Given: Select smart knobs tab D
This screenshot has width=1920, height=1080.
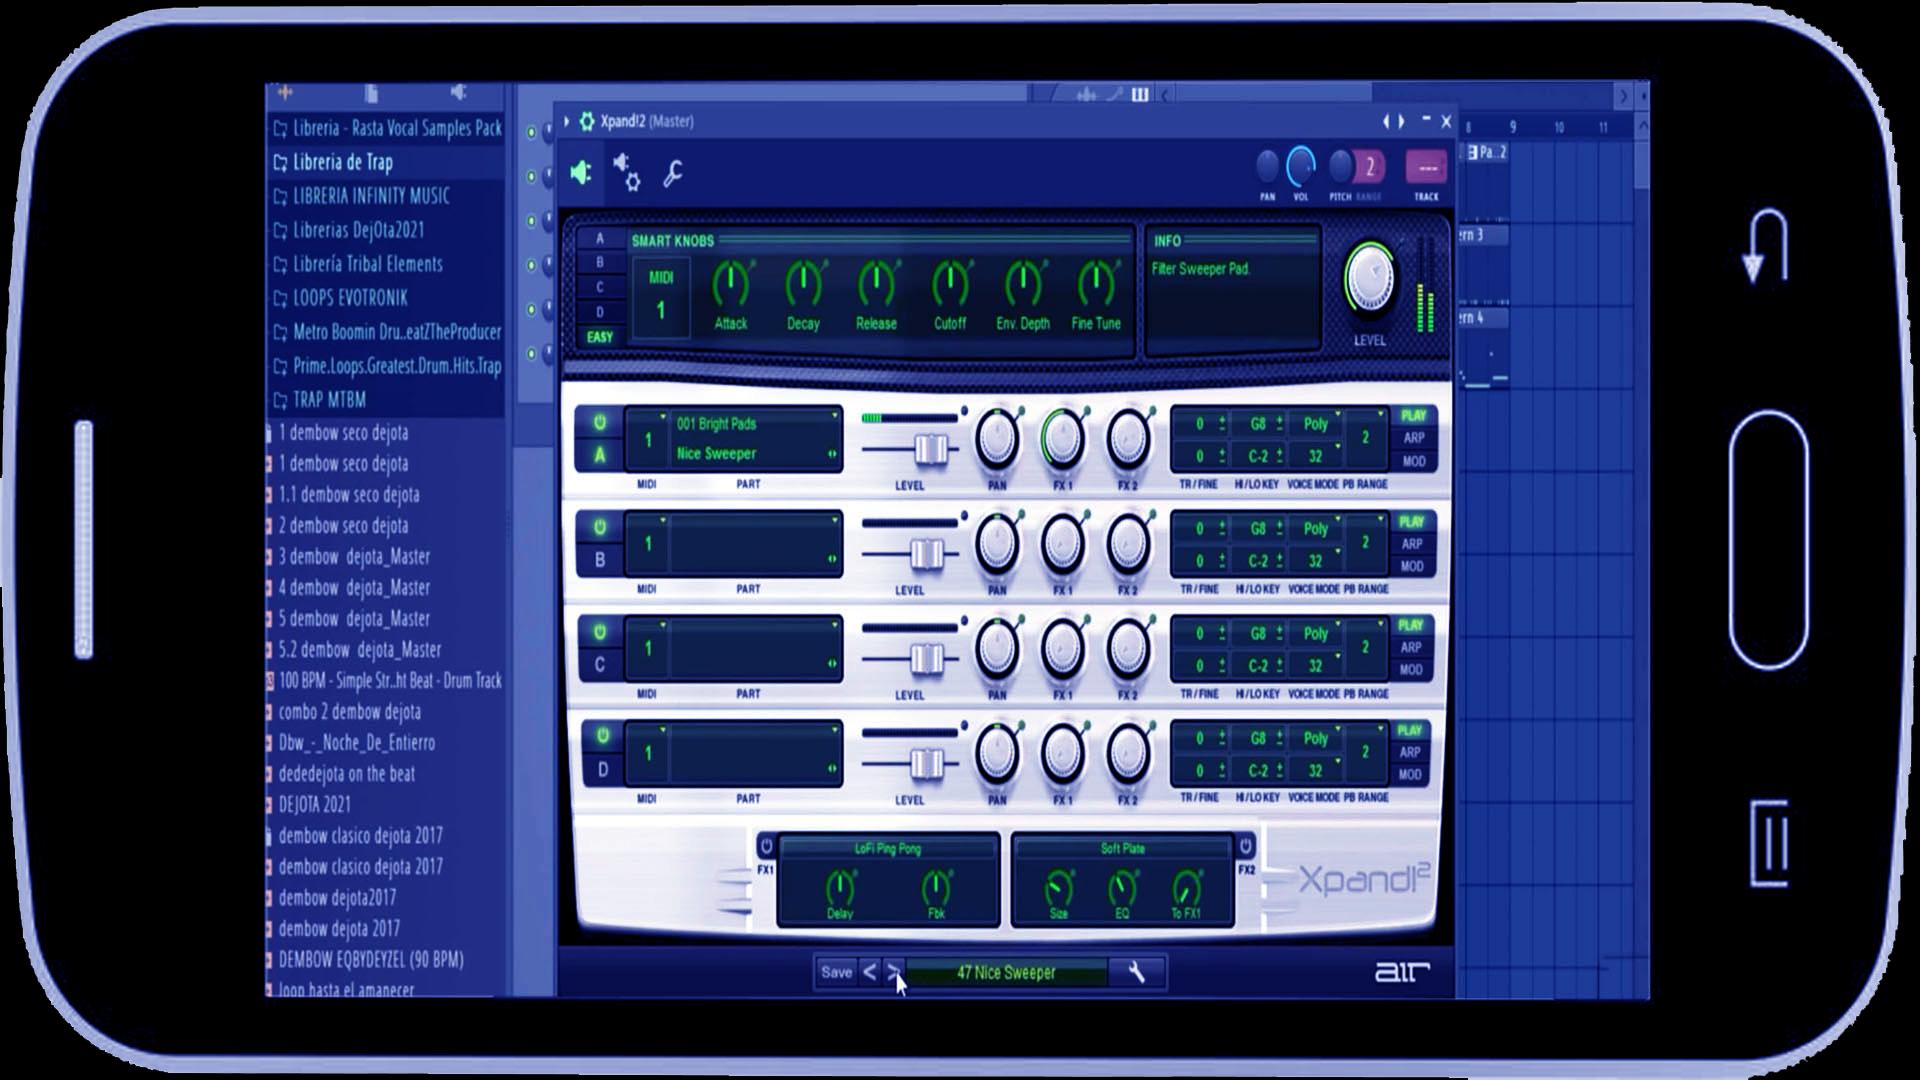Looking at the screenshot, I should point(600,312).
